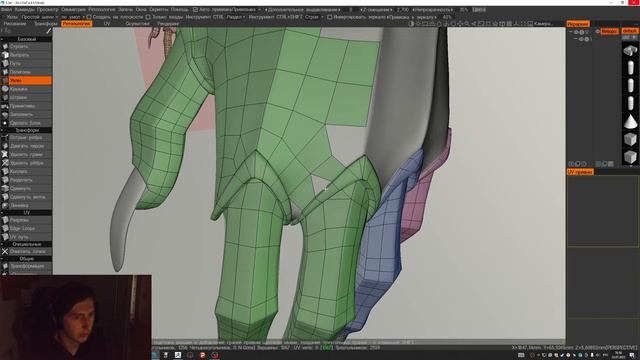This screenshot has width=640, height=360.
Task: Open the Симметрия menu
Action: [73, 9]
